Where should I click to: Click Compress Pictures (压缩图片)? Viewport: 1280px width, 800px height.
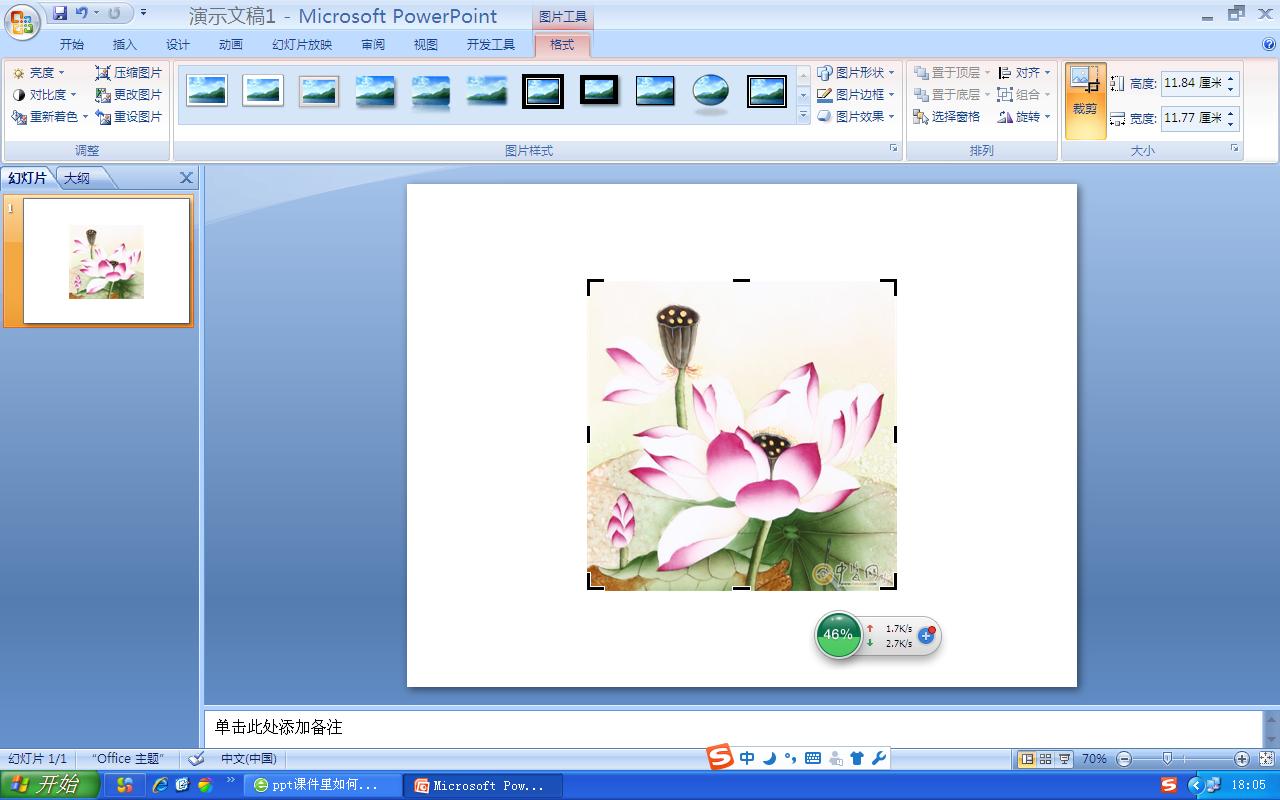click(129, 73)
